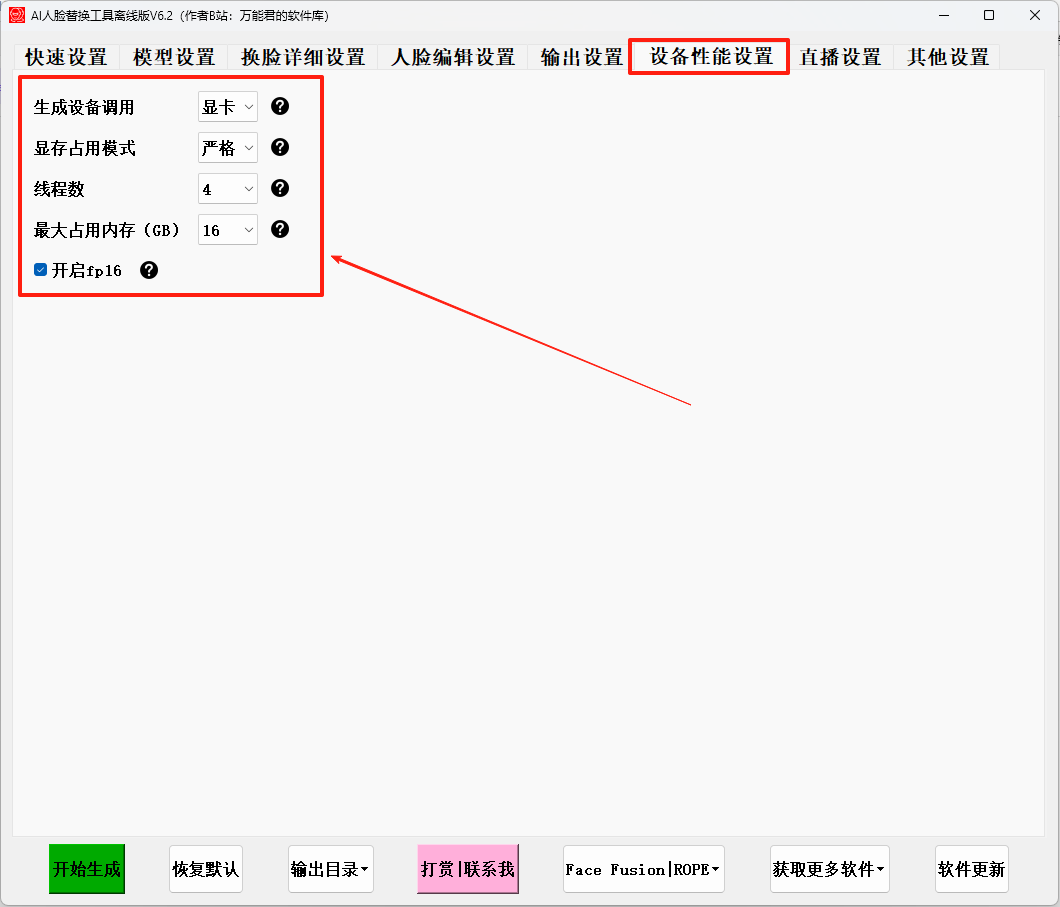Click help icon beside 生成设备调用

click(x=280, y=107)
